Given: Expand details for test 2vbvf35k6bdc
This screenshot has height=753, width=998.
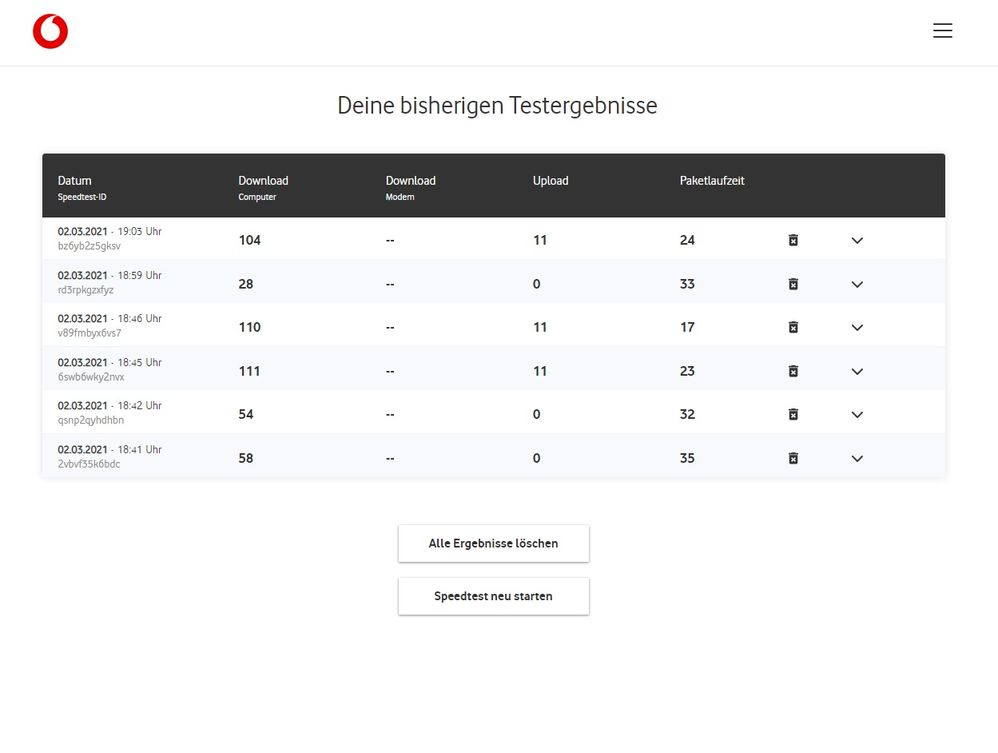Looking at the screenshot, I should pos(857,458).
